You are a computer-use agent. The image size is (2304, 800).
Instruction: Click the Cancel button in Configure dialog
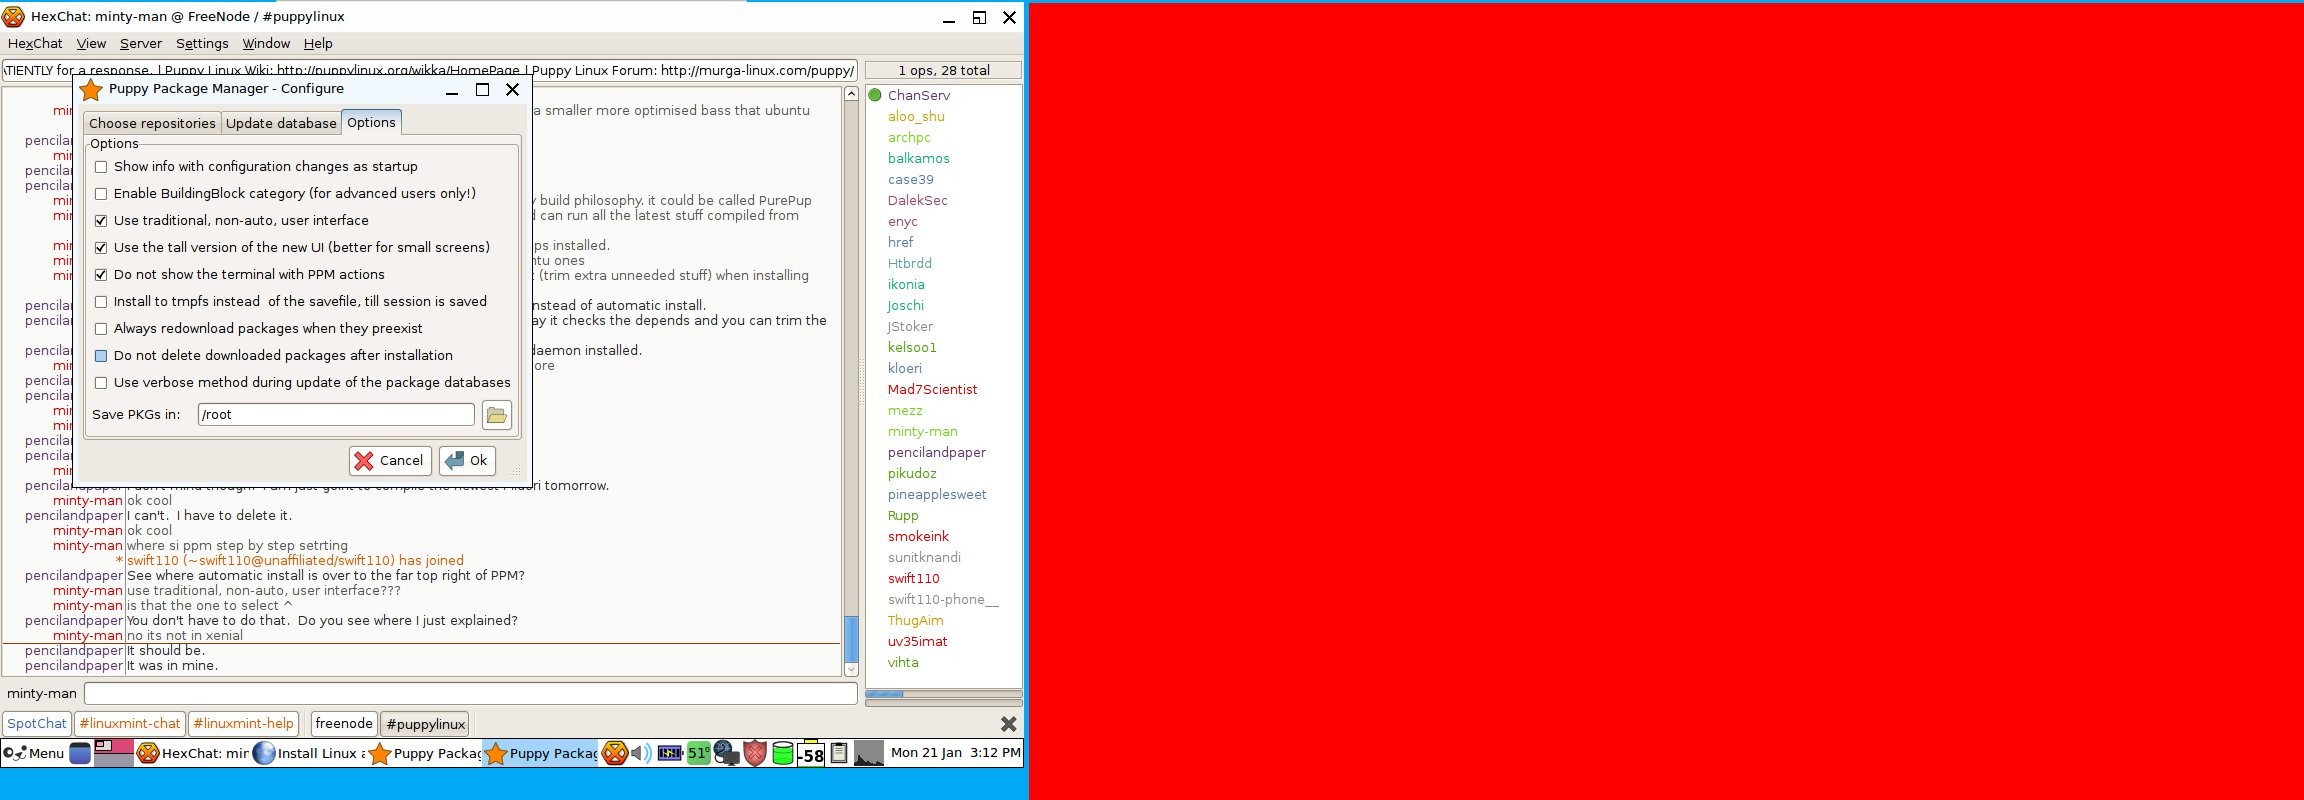[390, 460]
